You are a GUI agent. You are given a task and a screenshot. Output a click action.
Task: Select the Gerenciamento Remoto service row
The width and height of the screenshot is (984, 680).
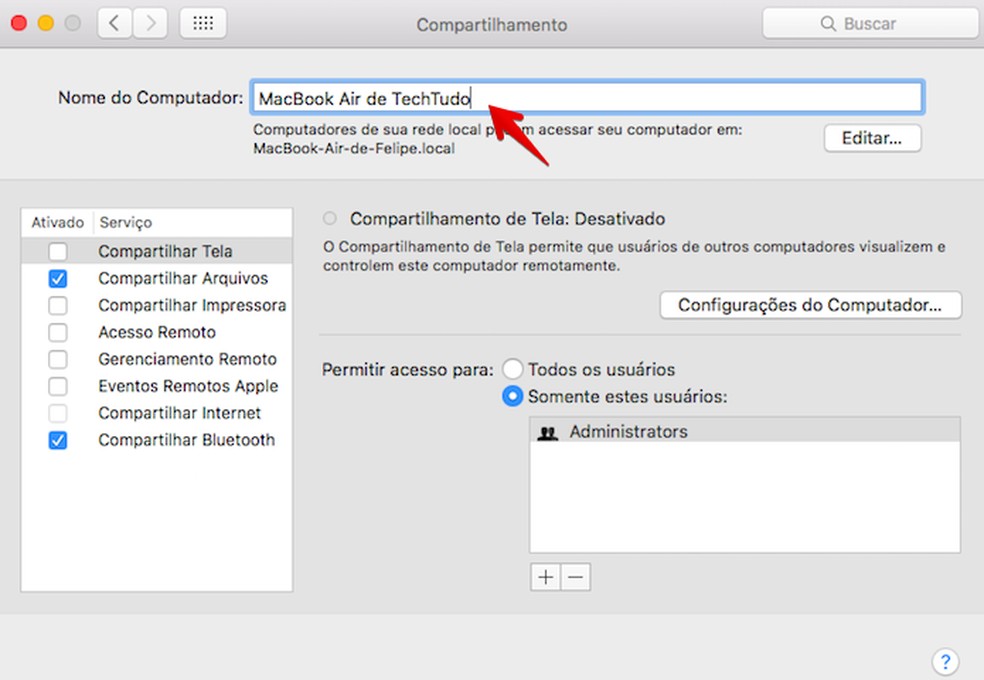click(x=157, y=359)
